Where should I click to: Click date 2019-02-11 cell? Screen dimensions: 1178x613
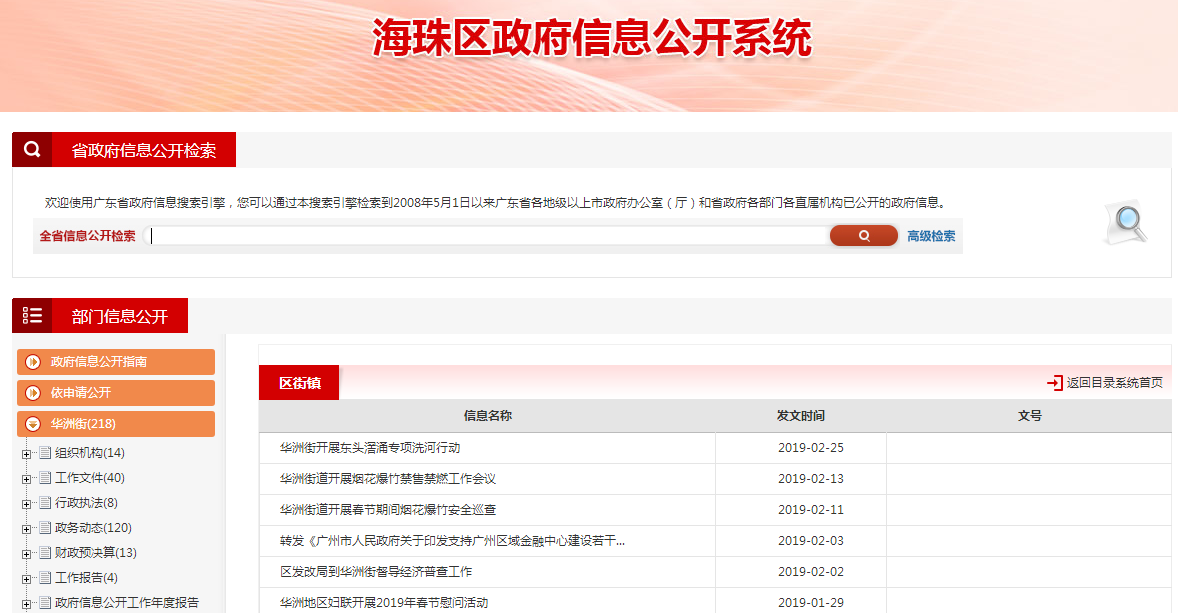pos(811,509)
